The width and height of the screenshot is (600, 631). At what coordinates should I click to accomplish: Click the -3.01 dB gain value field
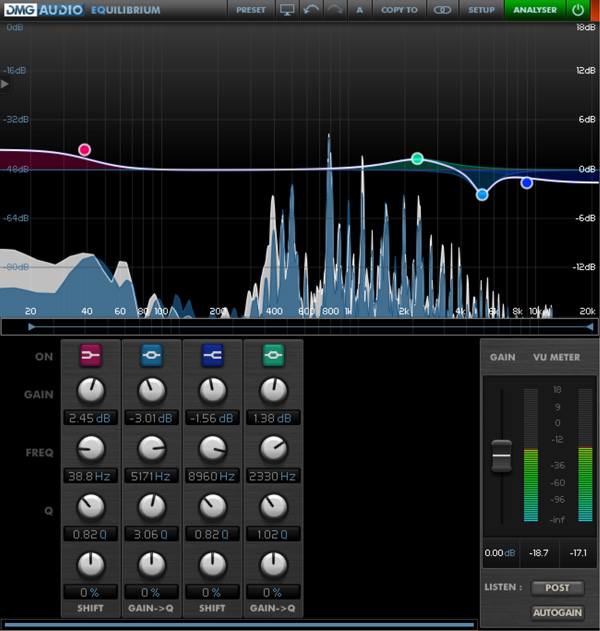pyautogui.click(x=151, y=418)
